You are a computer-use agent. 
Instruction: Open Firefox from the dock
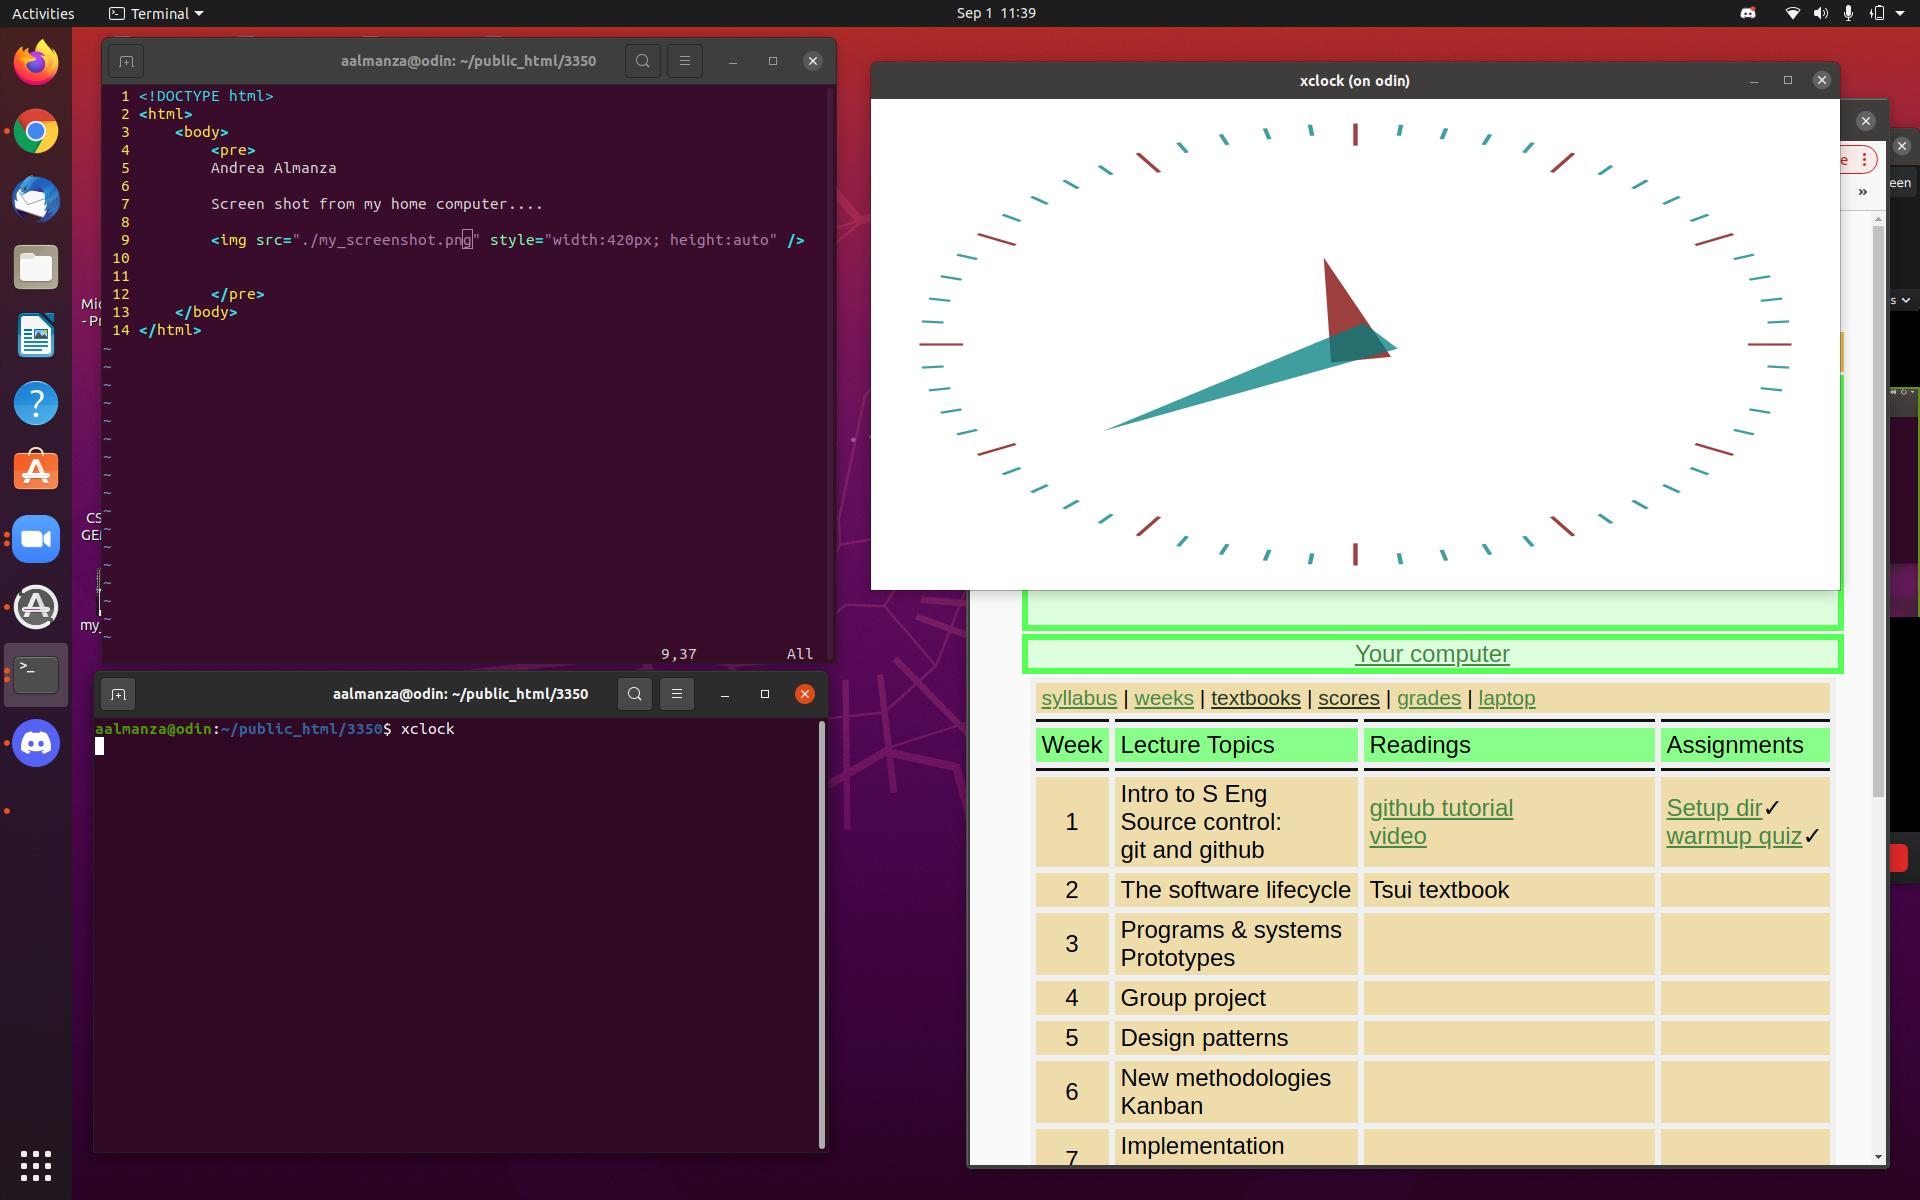[36, 63]
